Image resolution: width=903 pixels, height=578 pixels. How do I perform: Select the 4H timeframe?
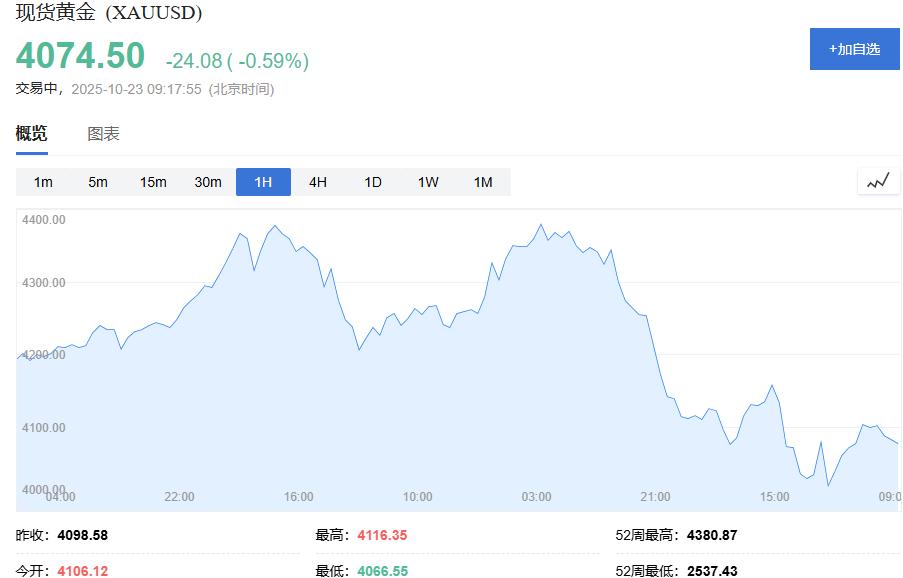click(x=317, y=182)
